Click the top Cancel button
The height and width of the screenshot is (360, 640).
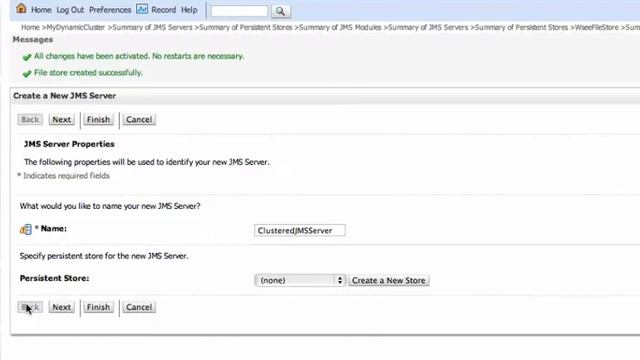(139, 120)
